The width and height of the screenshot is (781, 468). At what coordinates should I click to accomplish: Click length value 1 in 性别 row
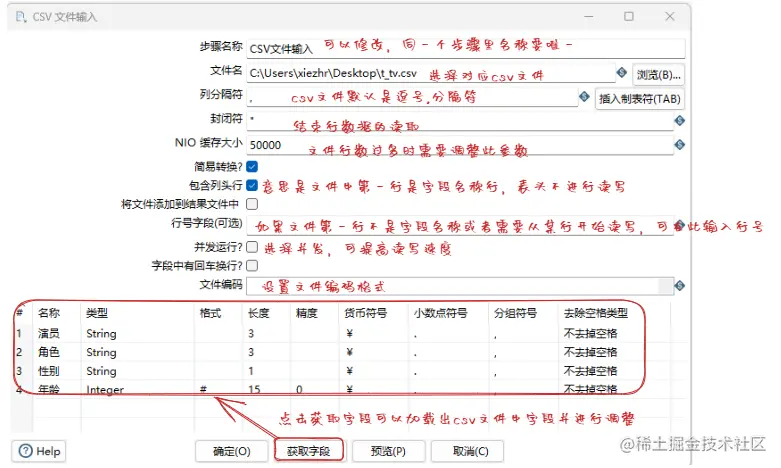251,371
